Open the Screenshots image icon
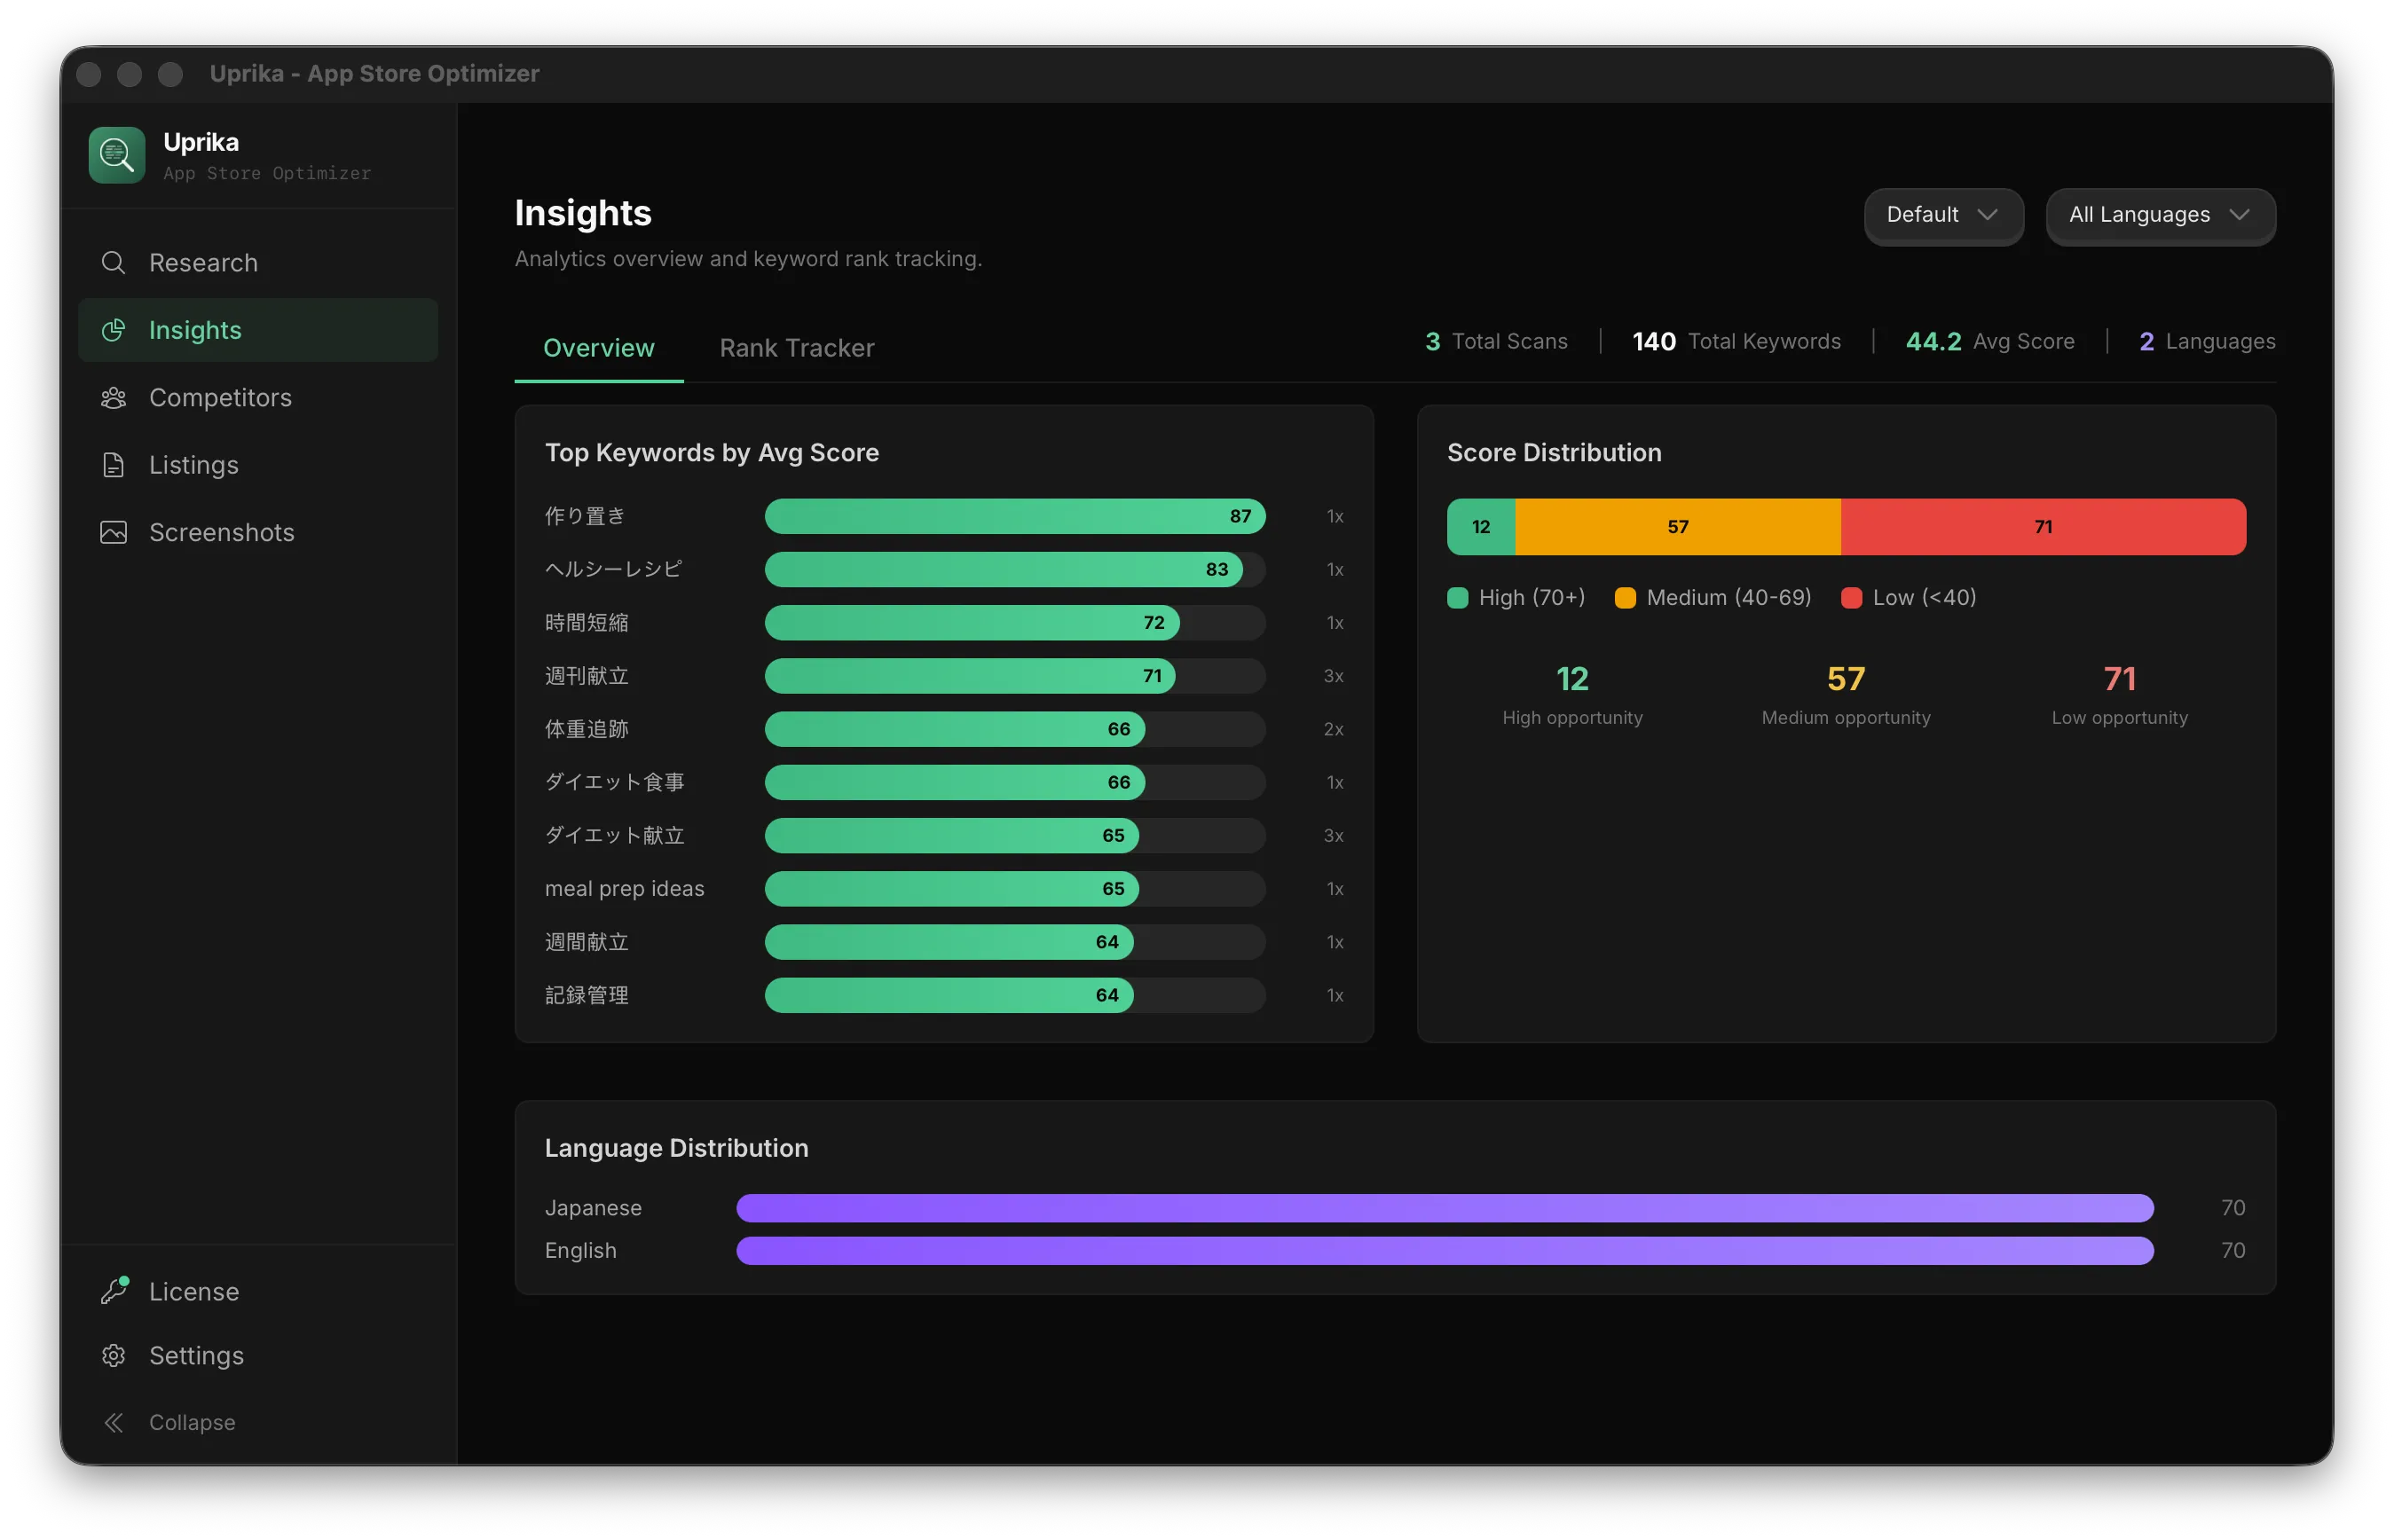 pos(113,532)
